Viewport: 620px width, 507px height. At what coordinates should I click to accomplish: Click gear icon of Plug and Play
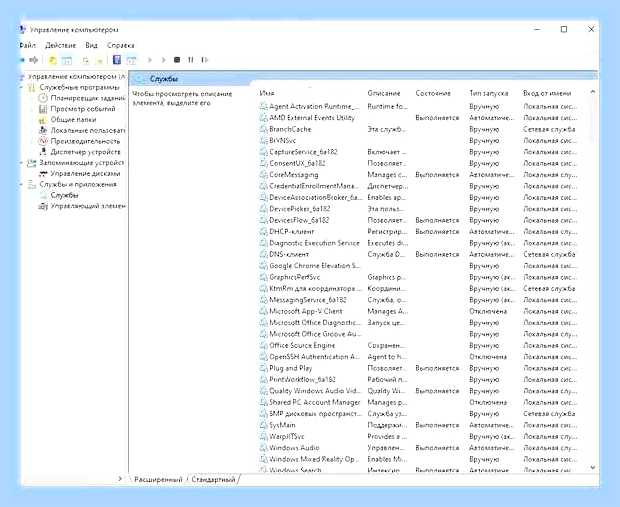coord(263,368)
